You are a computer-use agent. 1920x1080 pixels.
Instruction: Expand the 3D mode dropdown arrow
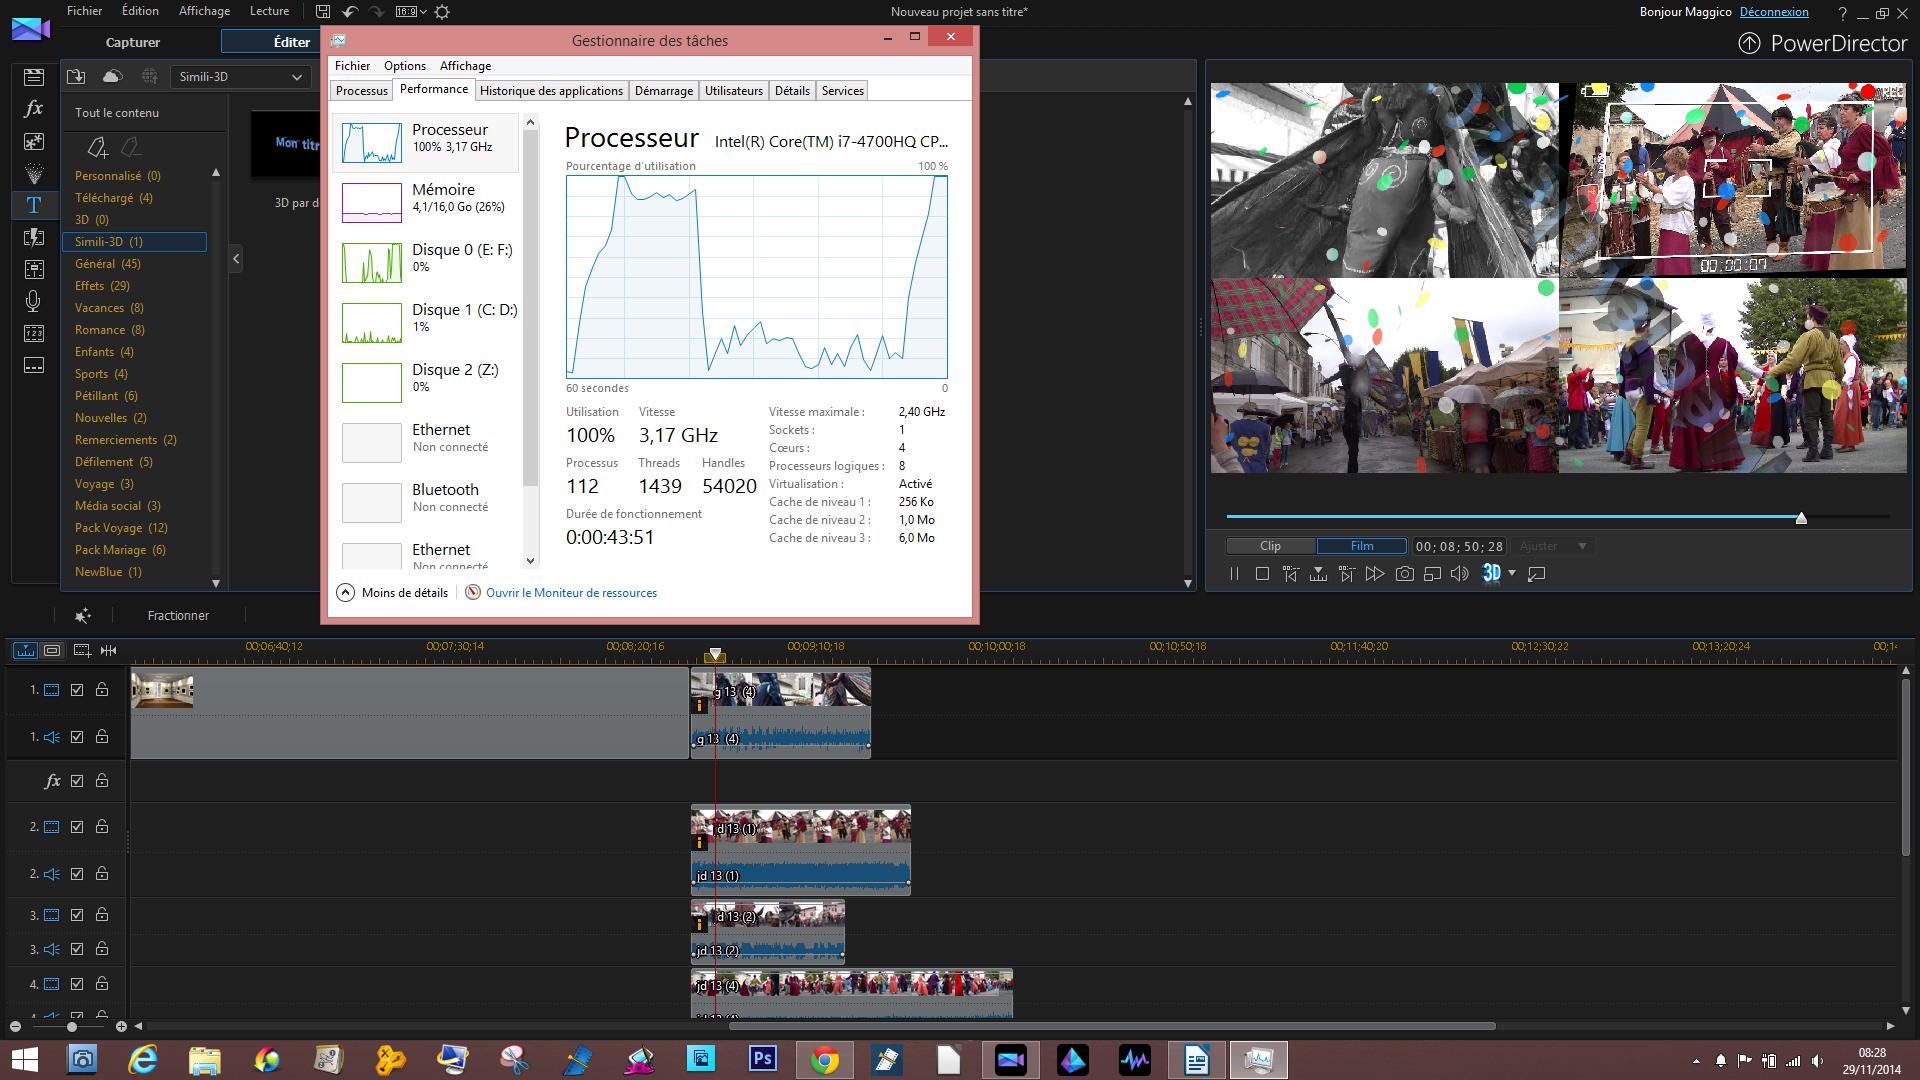click(1512, 573)
